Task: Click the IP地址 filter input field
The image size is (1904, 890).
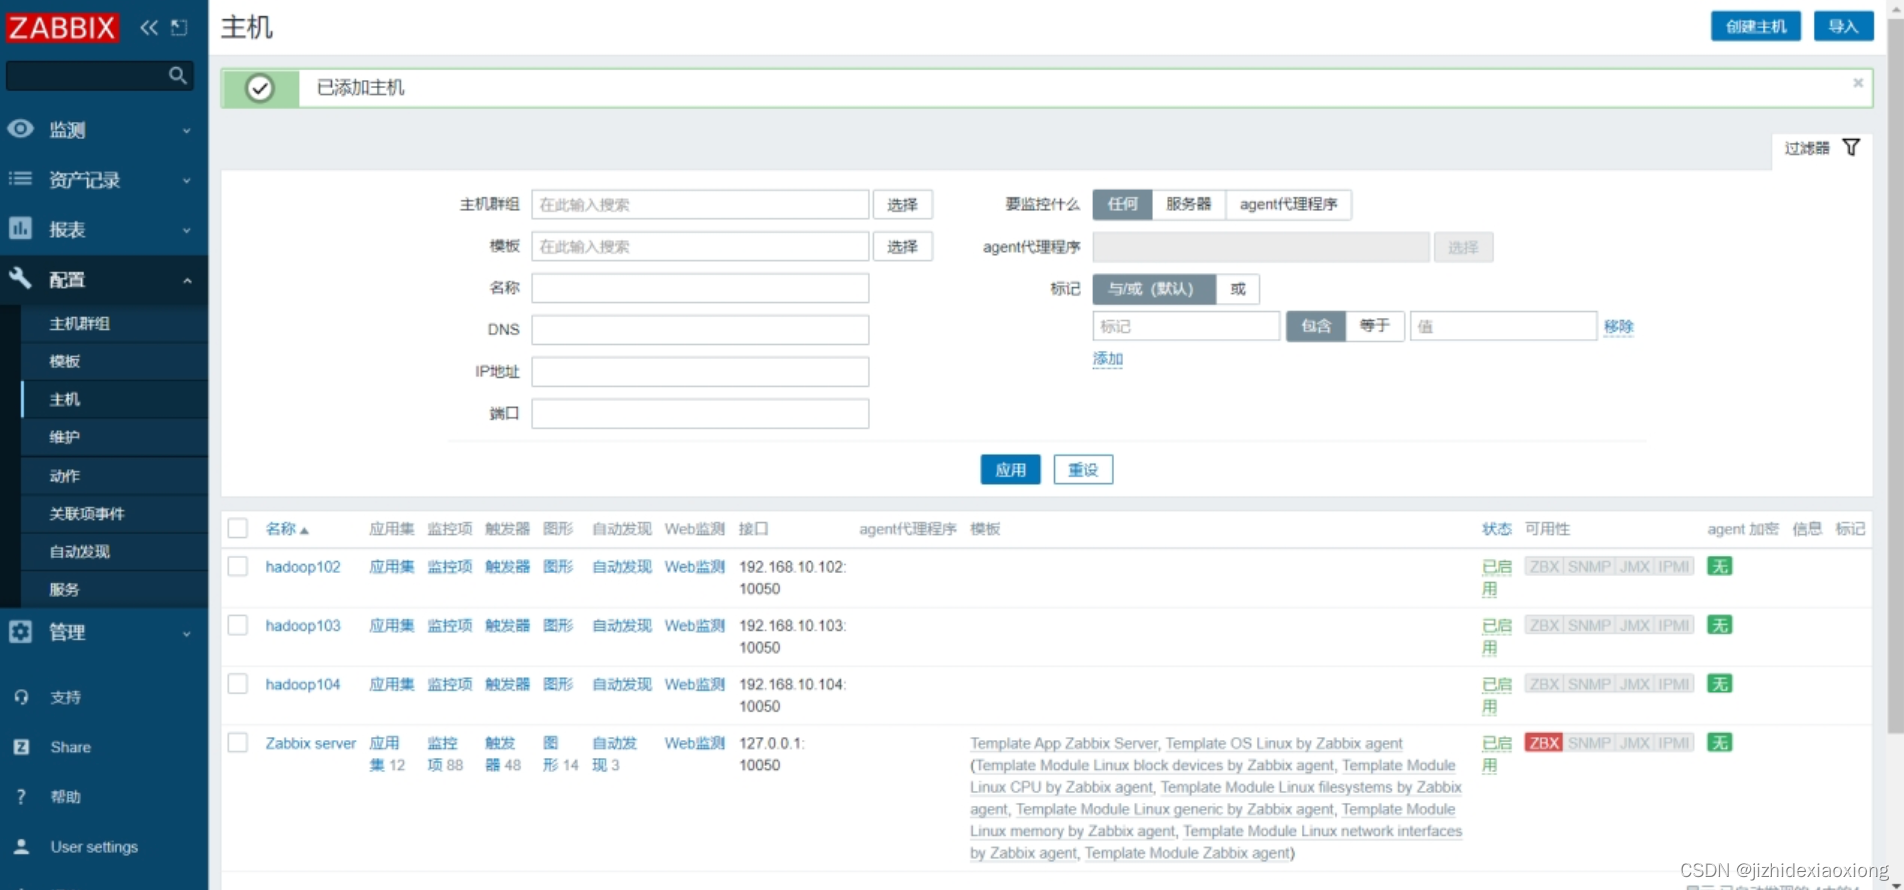Action: (700, 372)
